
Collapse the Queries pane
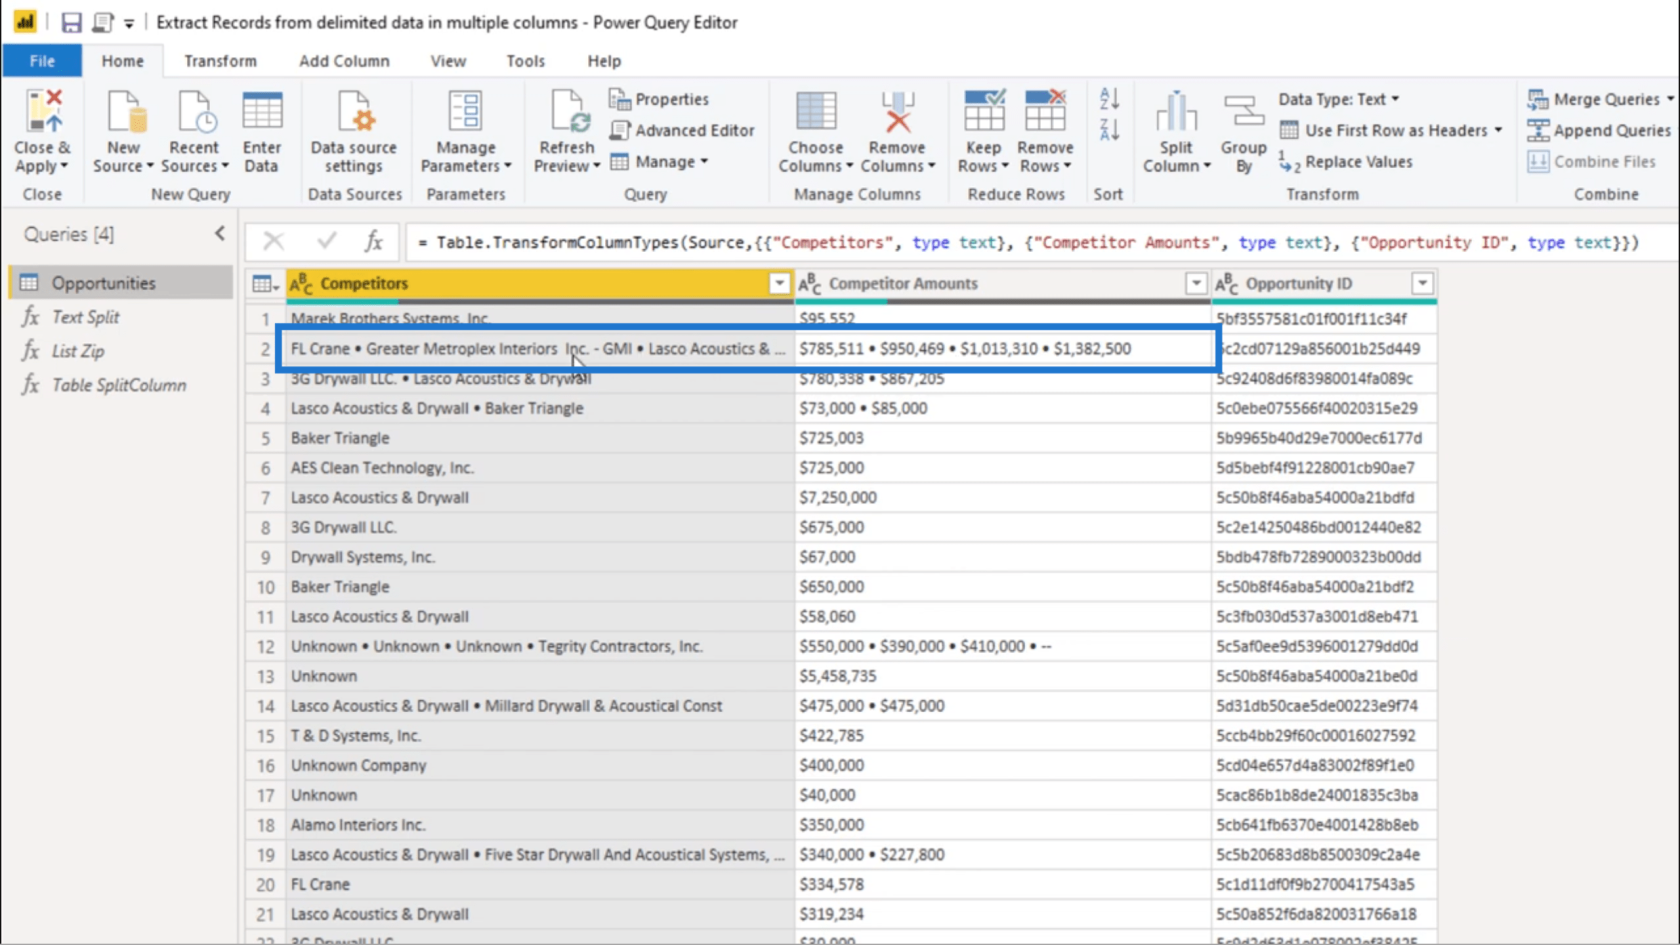[220, 234]
